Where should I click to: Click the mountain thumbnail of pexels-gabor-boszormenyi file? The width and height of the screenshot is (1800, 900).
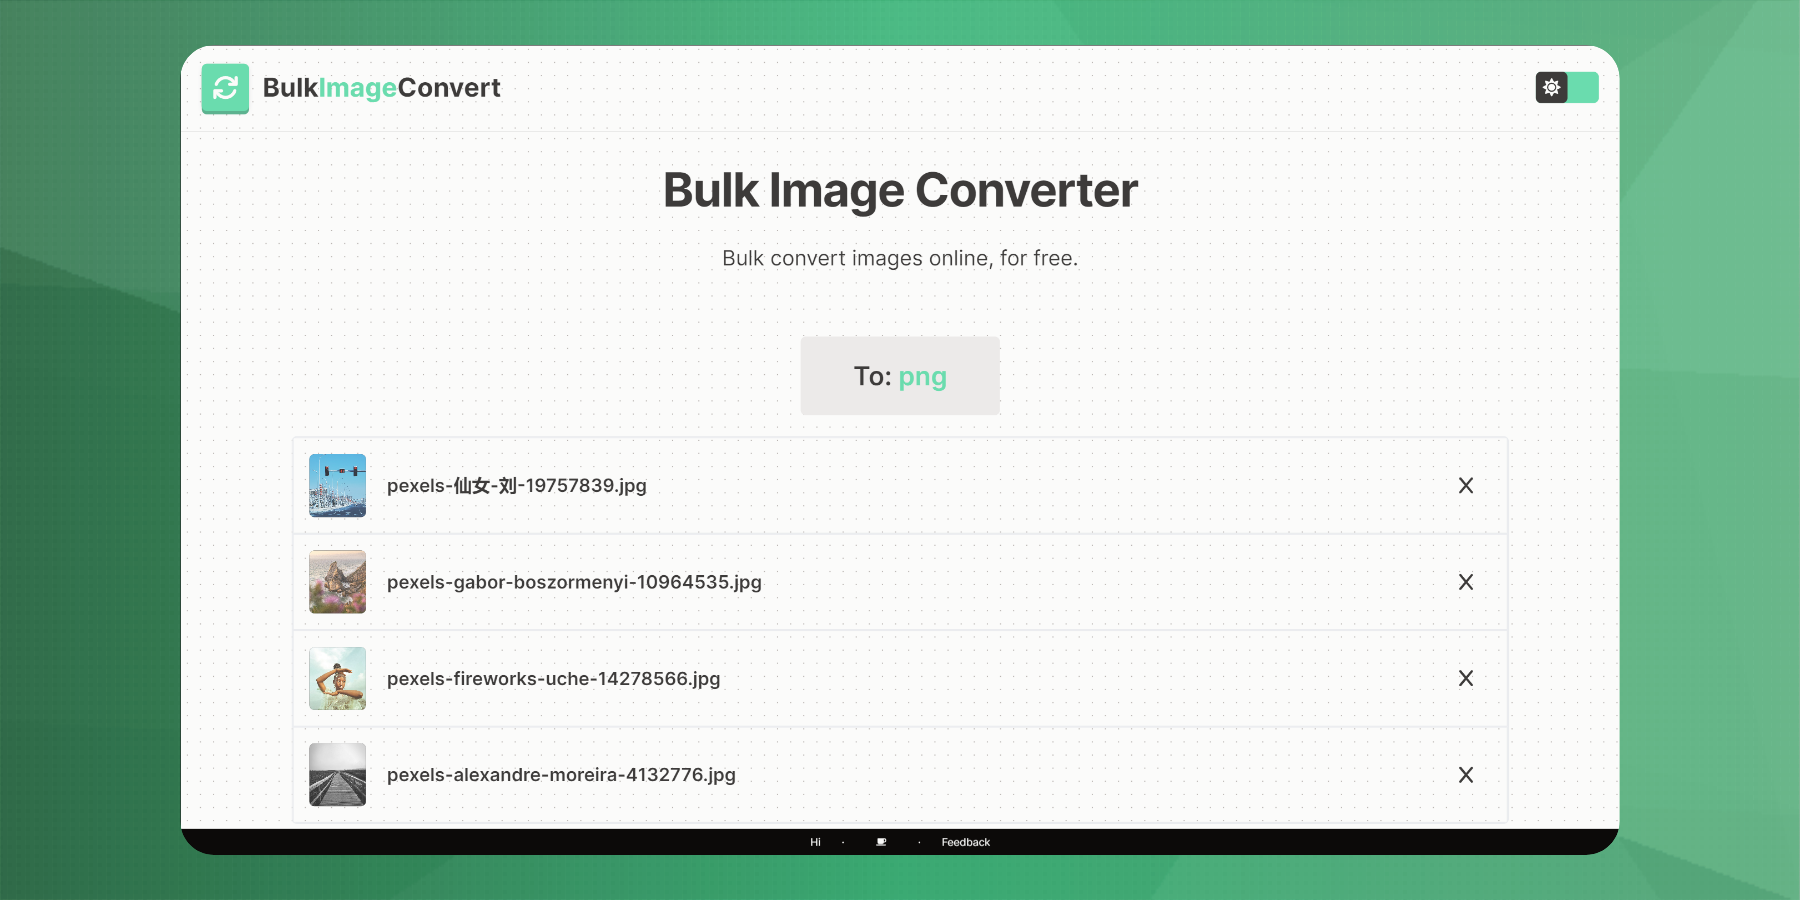click(x=338, y=582)
